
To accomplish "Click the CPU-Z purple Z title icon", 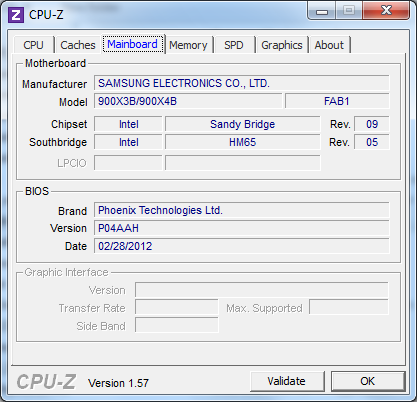I will tap(16, 15).
